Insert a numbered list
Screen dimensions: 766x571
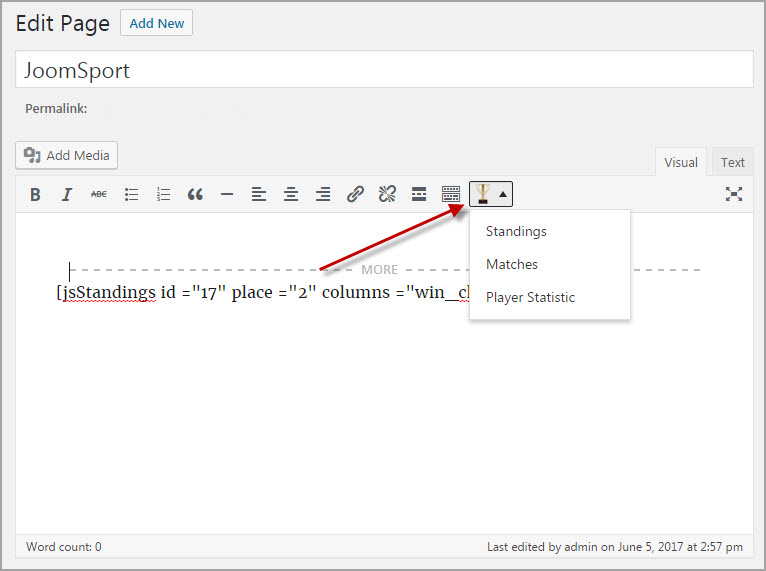(x=163, y=194)
